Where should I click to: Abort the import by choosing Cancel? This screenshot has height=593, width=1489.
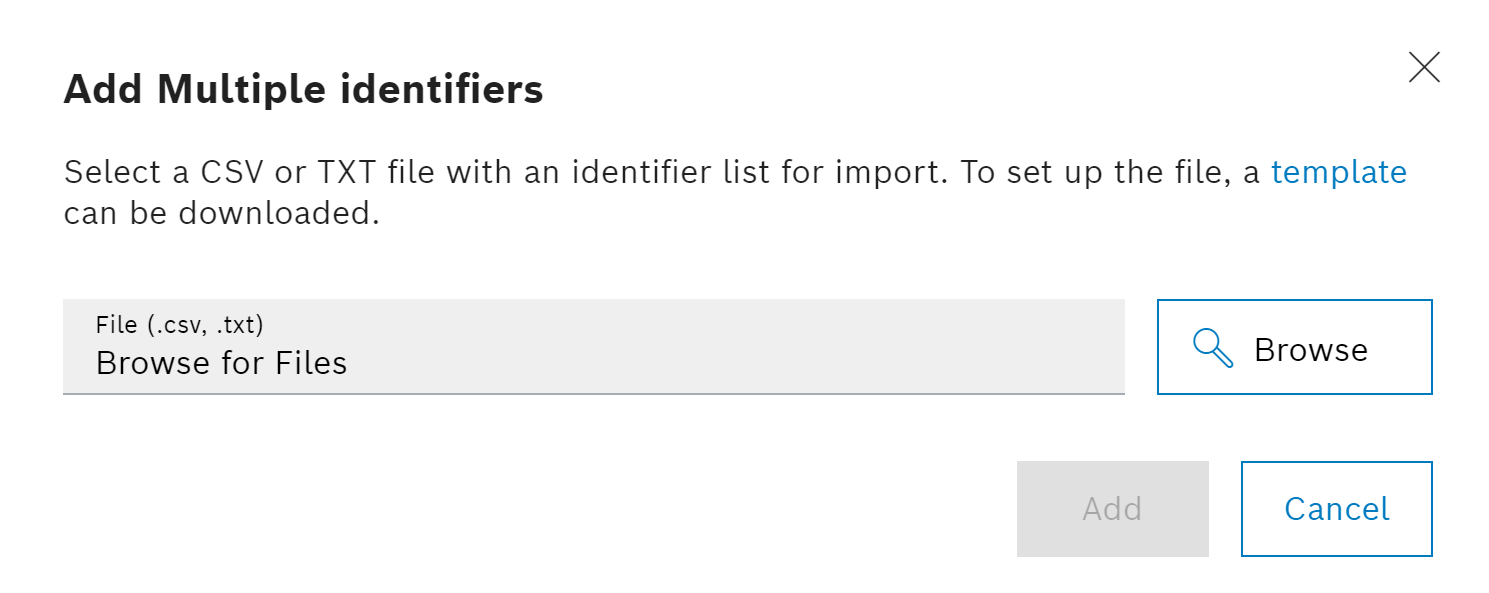(x=1336, y=509)
